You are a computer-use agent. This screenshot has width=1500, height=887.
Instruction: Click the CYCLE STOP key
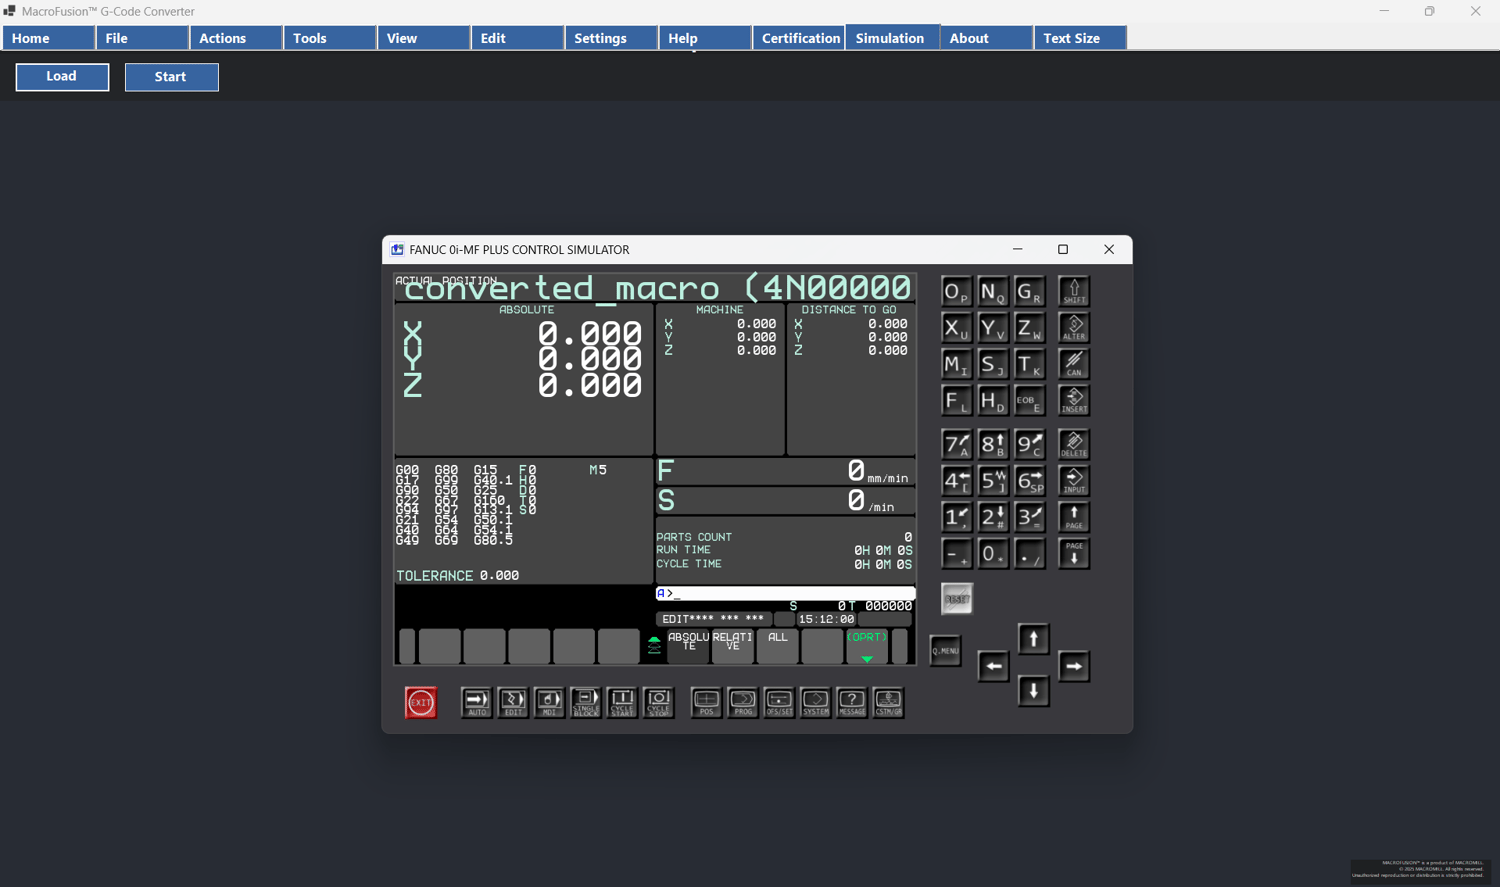coord(658,702)
